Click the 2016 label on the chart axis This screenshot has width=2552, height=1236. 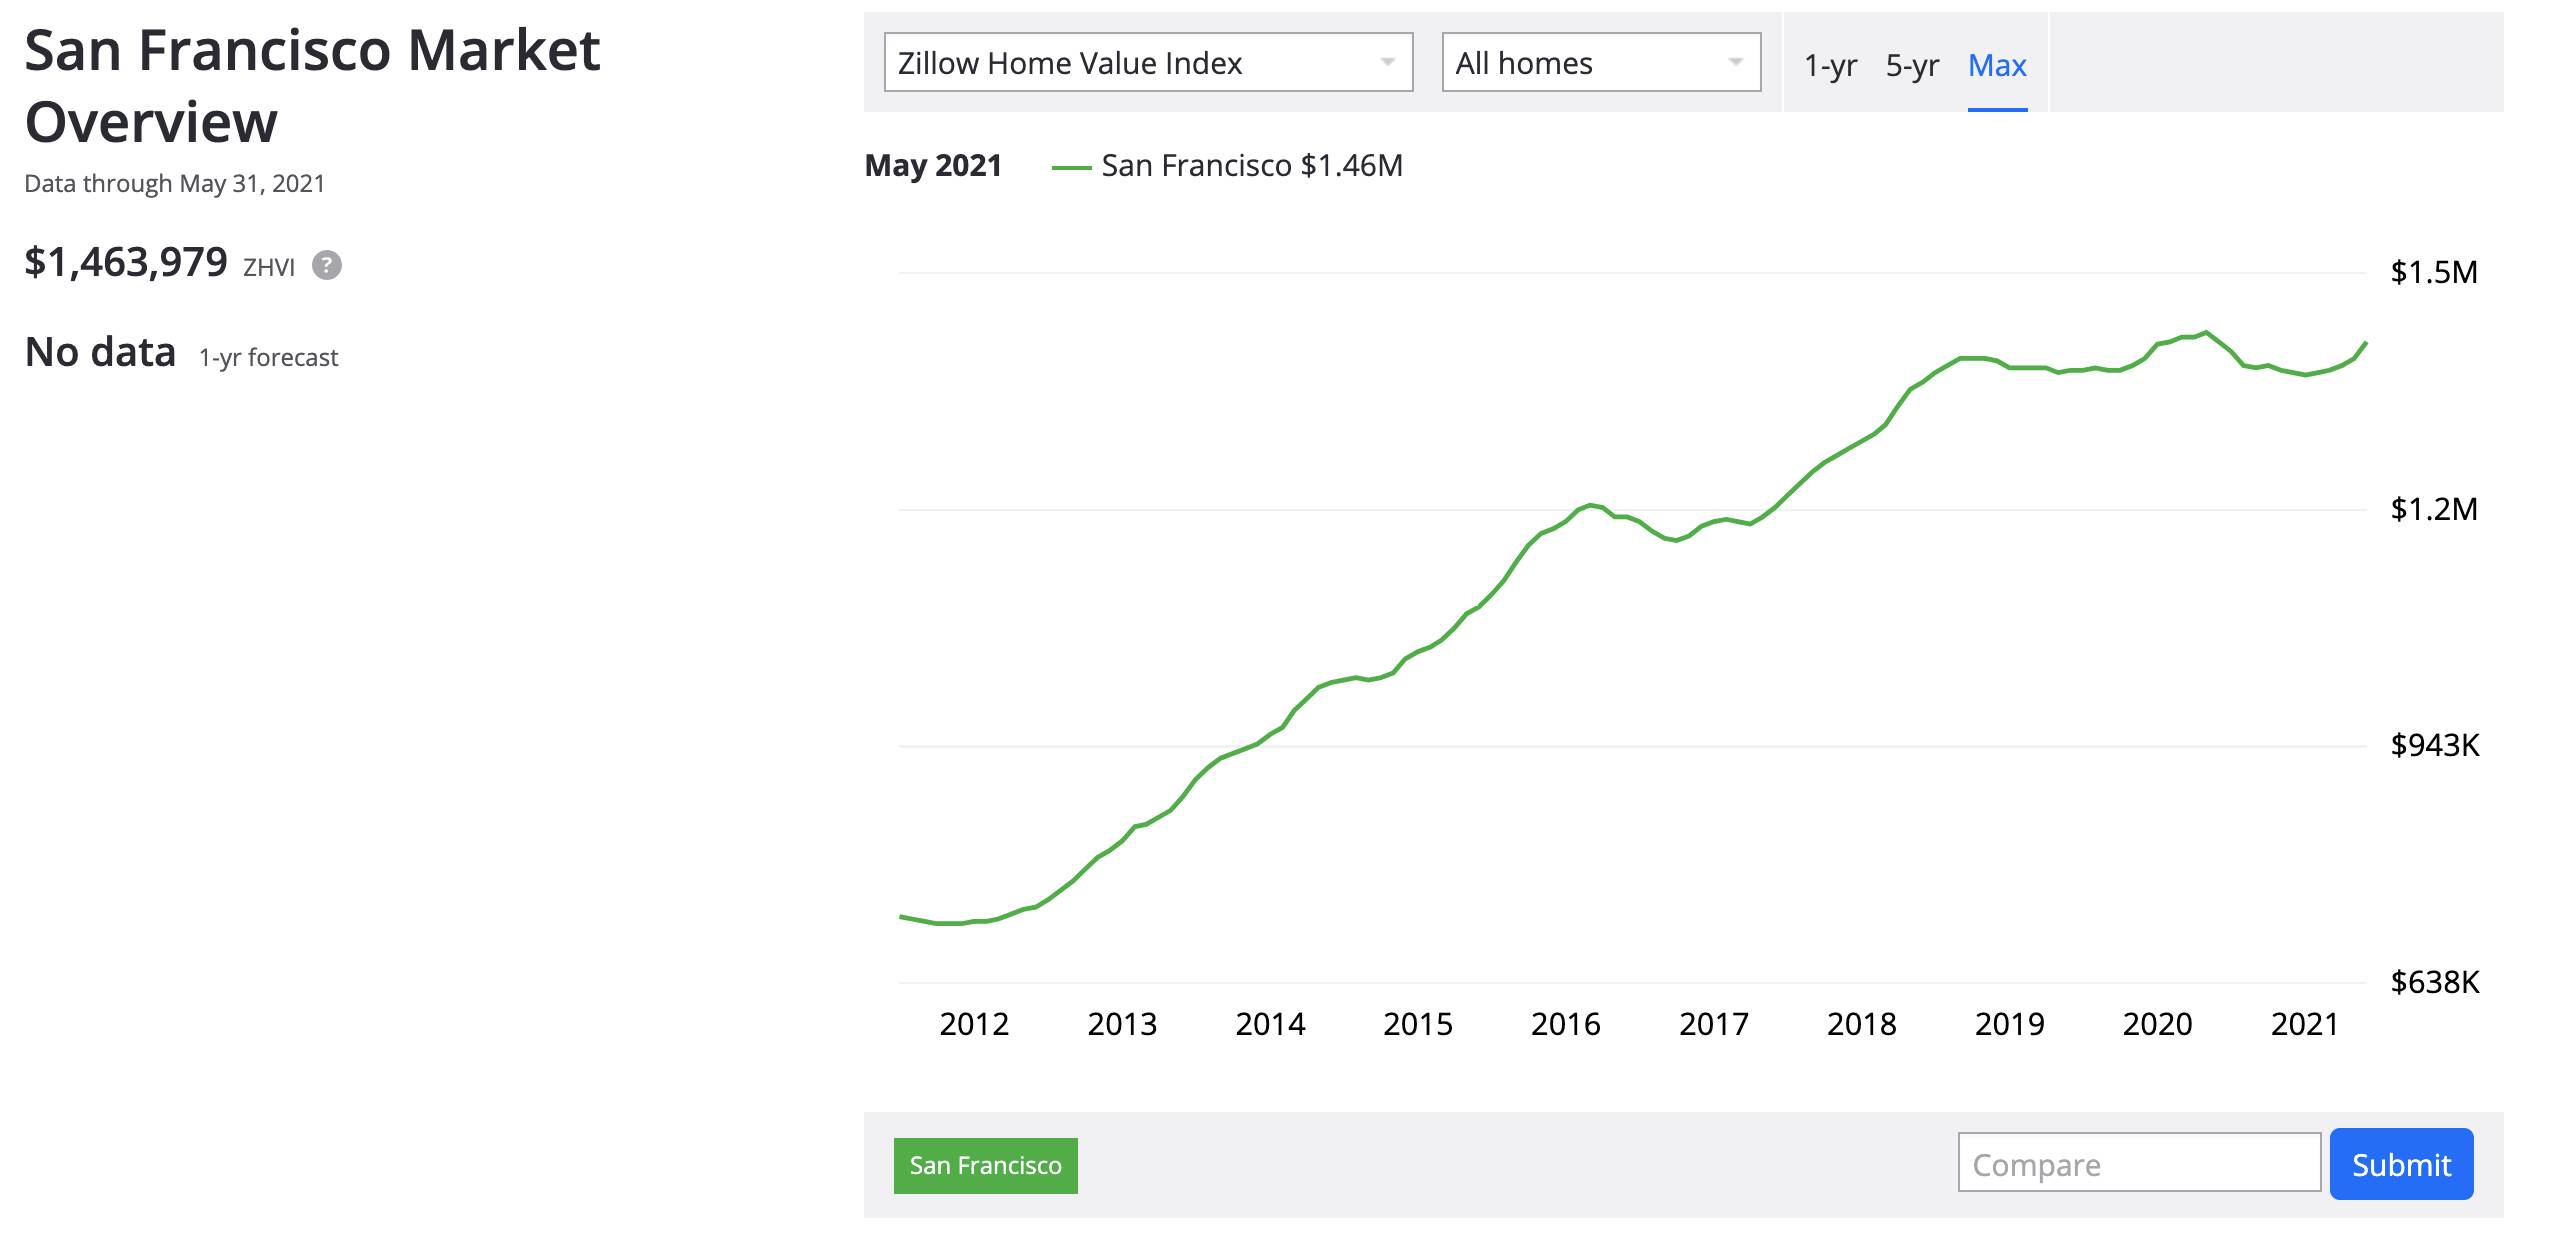(1565, 1024)
